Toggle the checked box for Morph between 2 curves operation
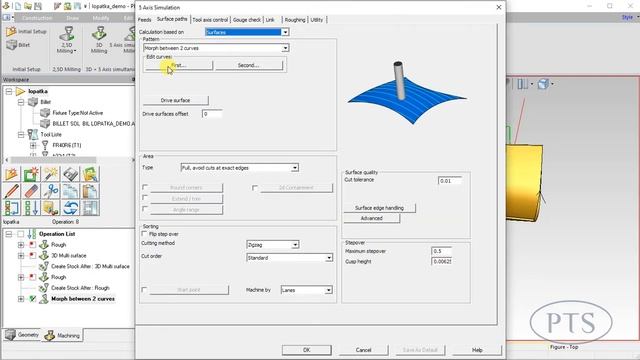Screen dimensions: 640x360 tap(32, 299)
